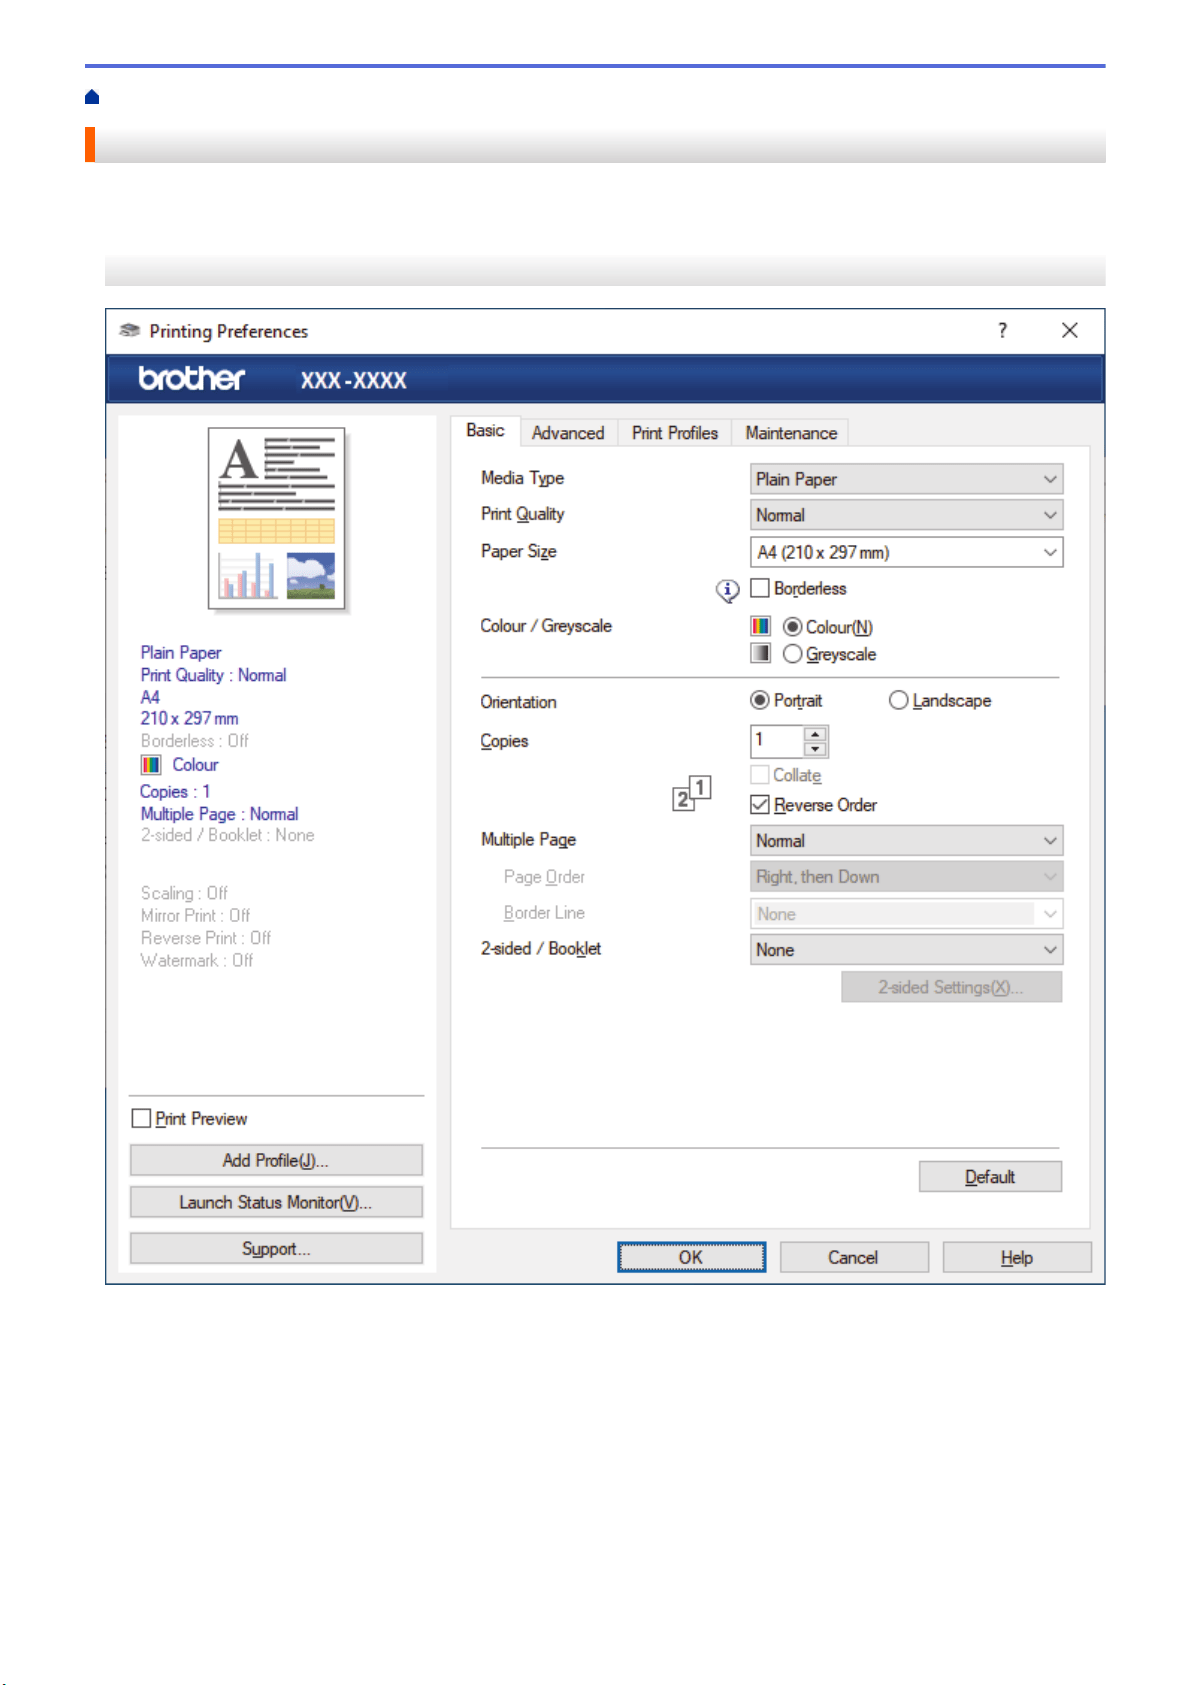1192x1685 pixels.
Task: Increase copies with the up arrow
Action: pos(816,734)
